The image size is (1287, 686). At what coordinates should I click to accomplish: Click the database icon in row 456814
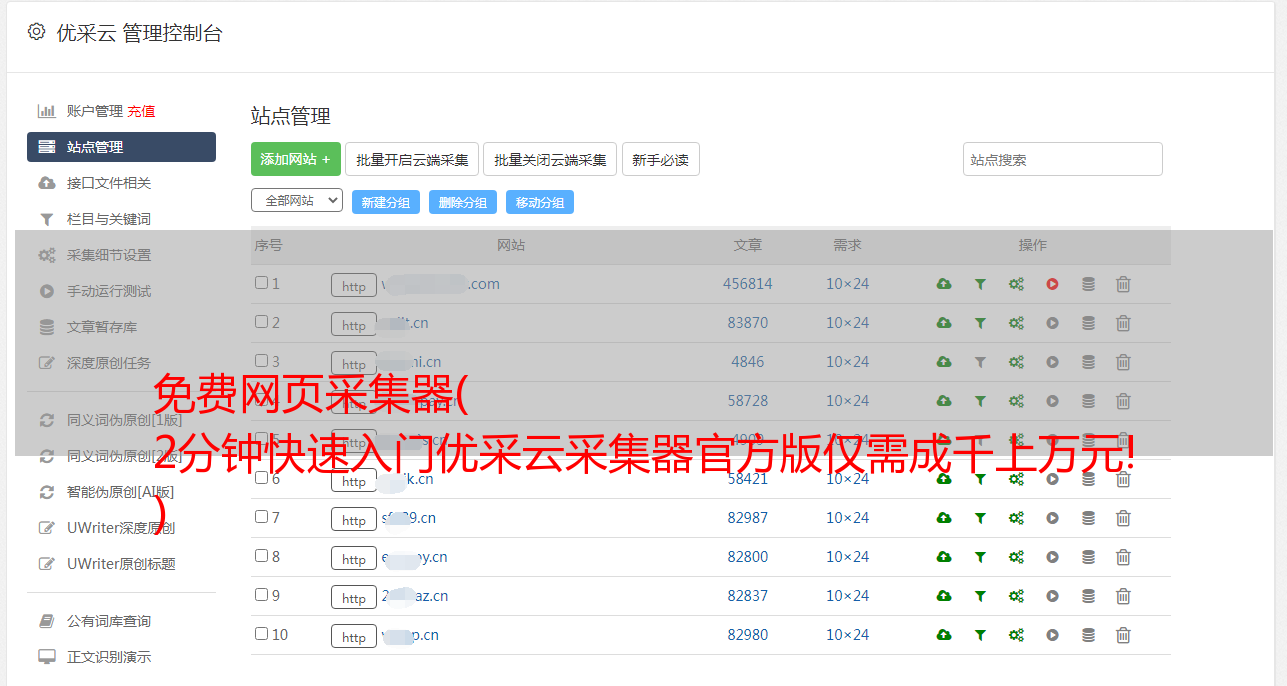point(1088,284)
